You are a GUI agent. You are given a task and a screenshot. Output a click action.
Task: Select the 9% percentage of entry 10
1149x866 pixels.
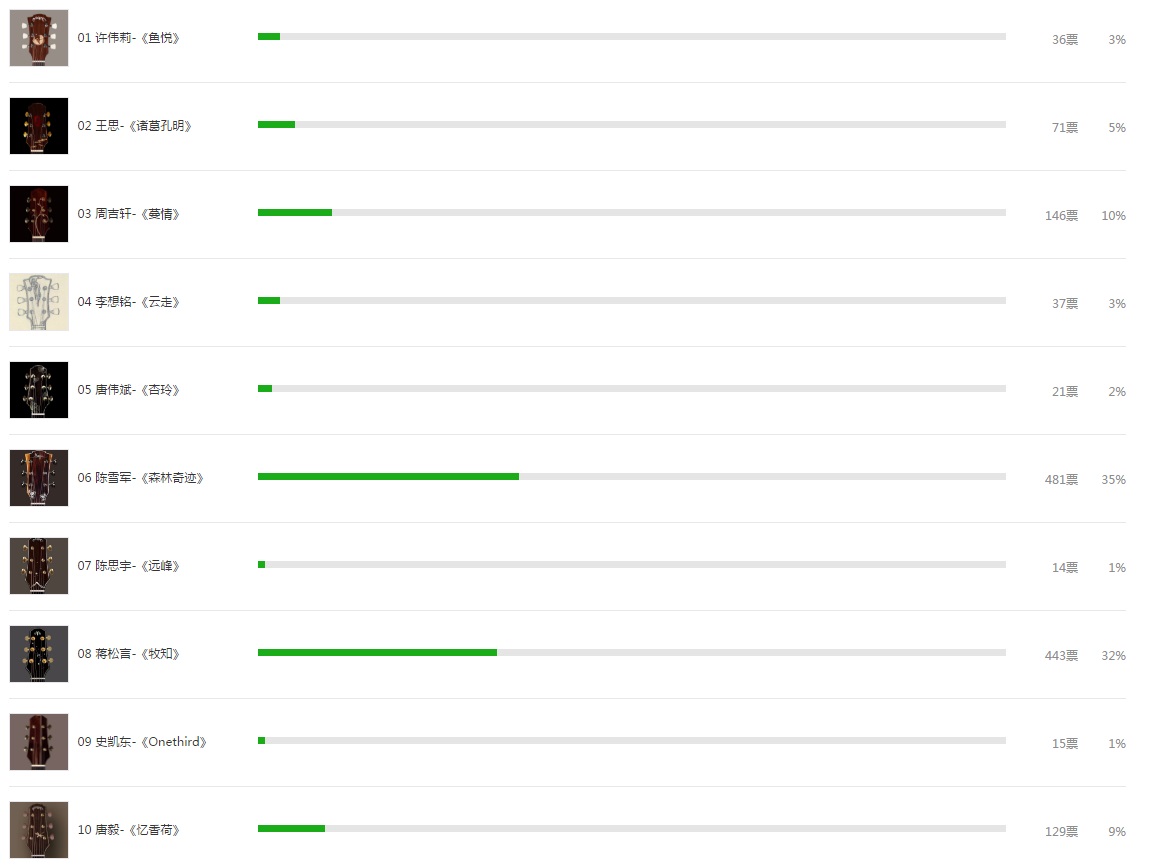coord(1117,832)
